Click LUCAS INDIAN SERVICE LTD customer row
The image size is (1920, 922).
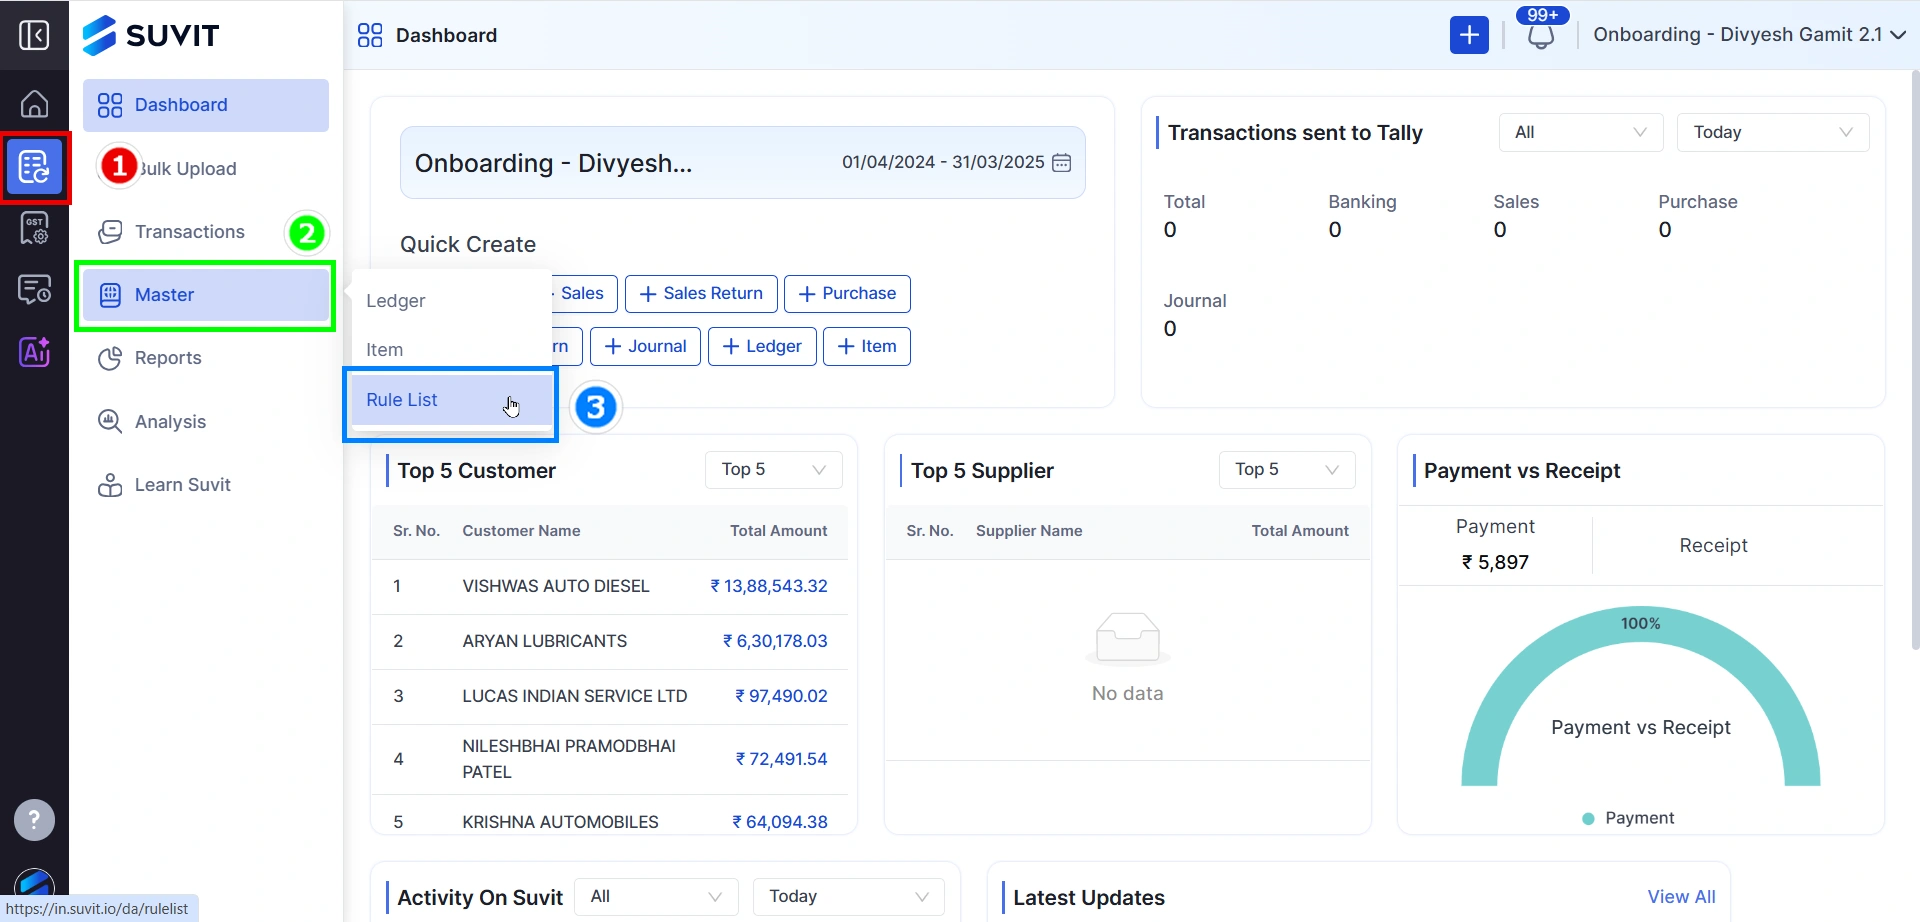(x=609, y=696)
